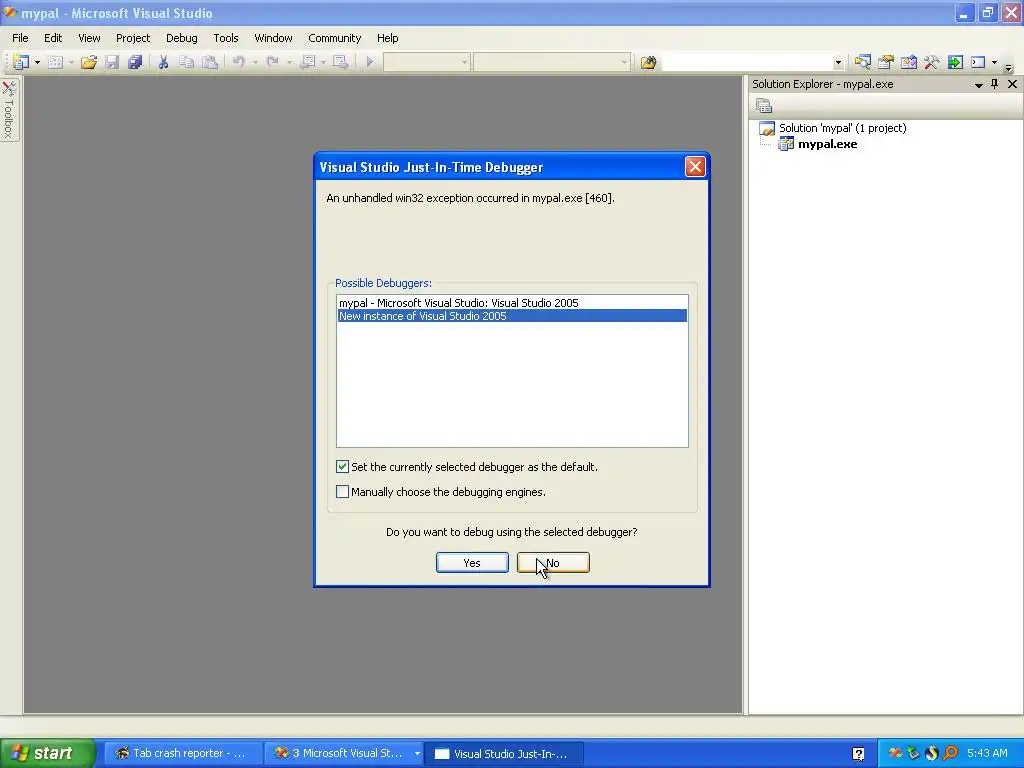This screenshot has width=1024, height=768.
Task: Open the File menu
Action: tap(20, 38)
